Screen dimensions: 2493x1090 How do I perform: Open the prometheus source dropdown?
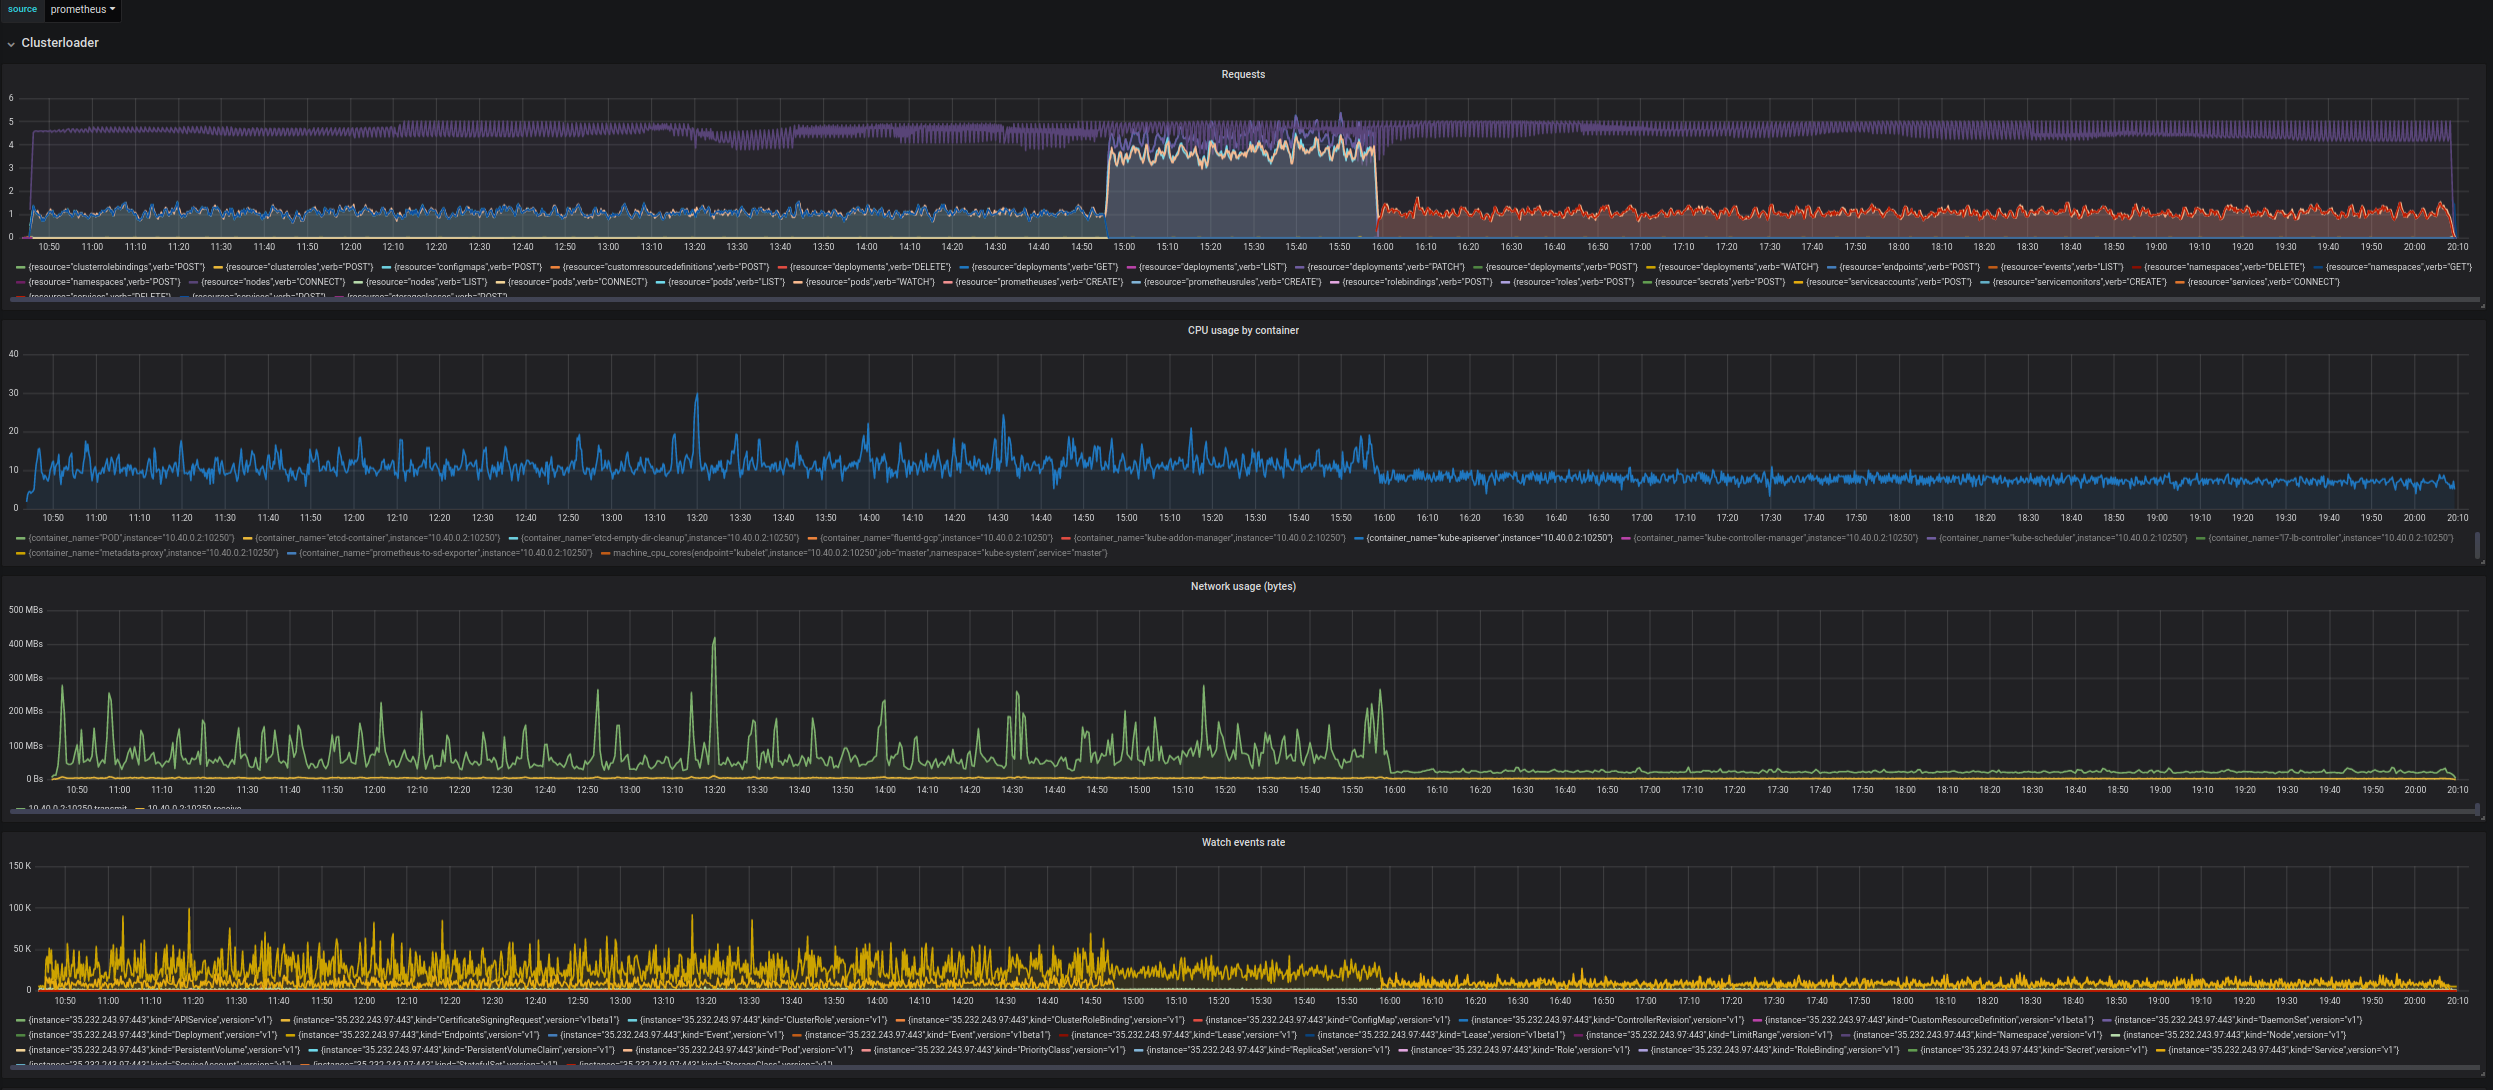(x=83, y=9)
